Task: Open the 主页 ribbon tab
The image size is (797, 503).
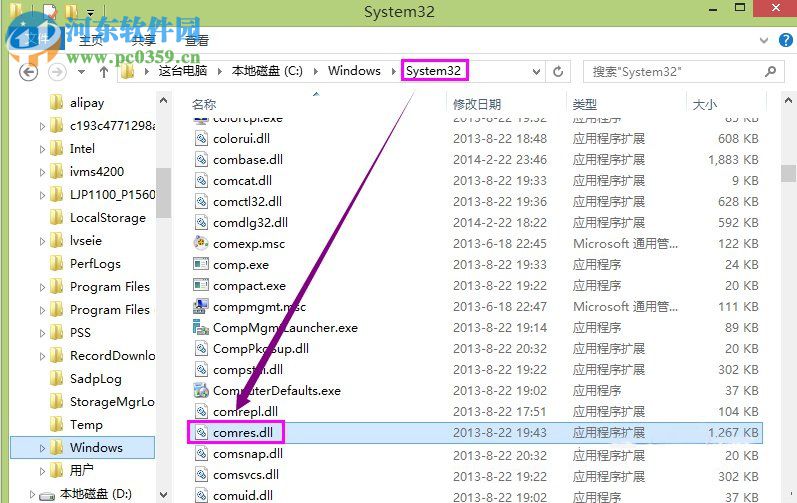Action: tap(91, 41)
